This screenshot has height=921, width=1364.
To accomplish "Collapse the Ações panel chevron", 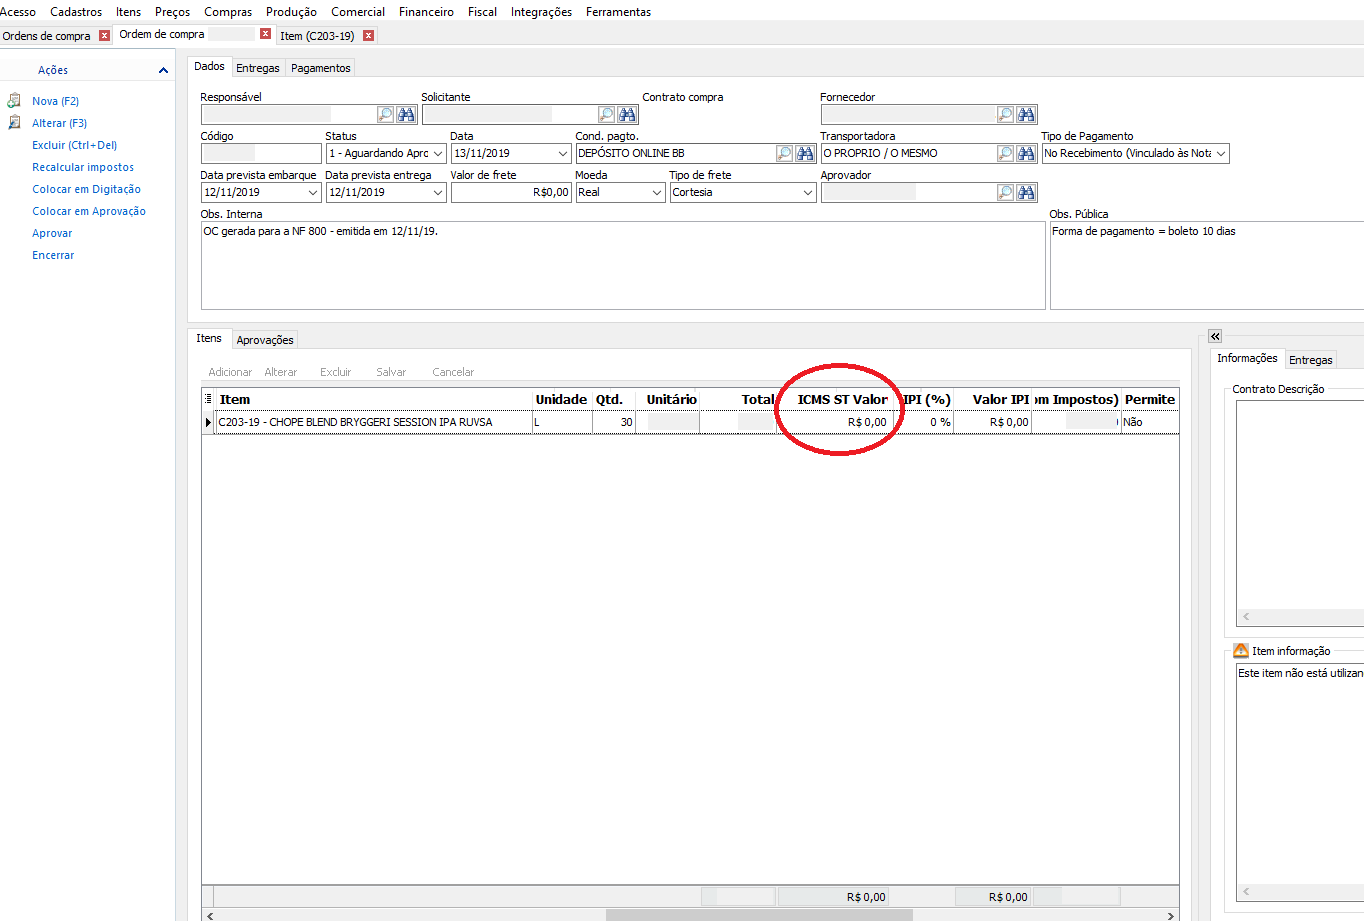I will [x=163, y=70].
